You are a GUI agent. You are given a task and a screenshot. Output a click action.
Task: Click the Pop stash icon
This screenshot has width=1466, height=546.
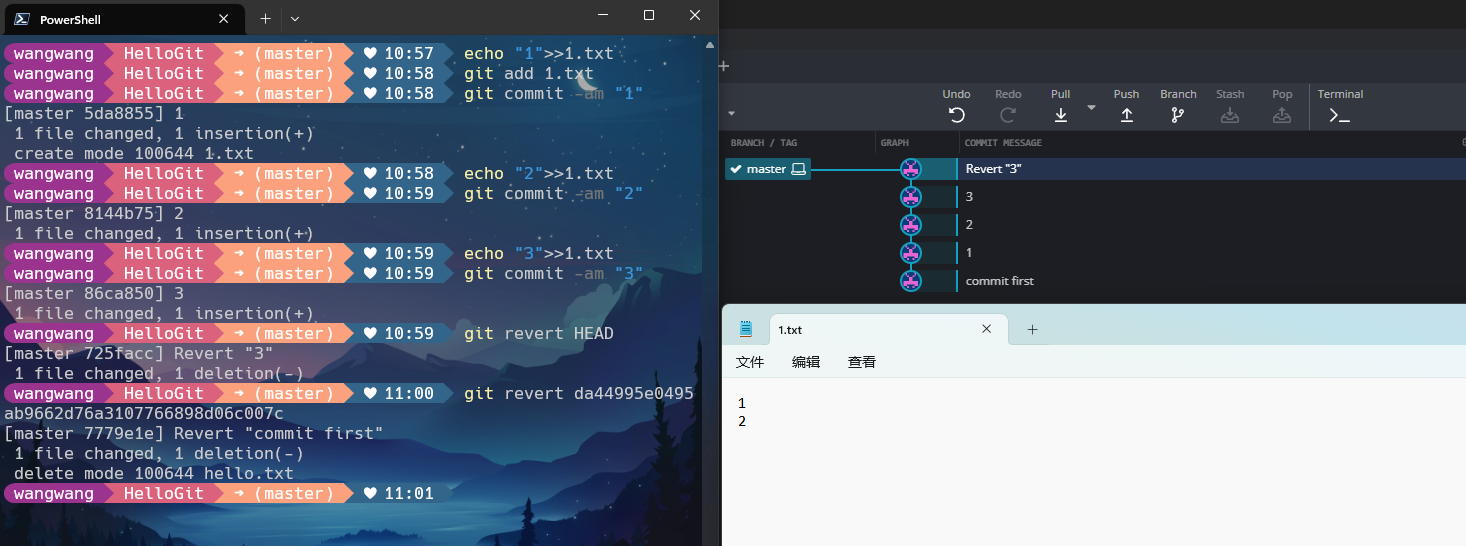pos(1282,115)
